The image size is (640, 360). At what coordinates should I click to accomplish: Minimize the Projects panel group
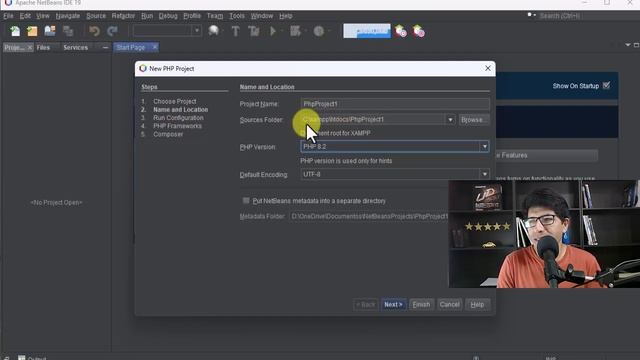(x=105, y=48)
